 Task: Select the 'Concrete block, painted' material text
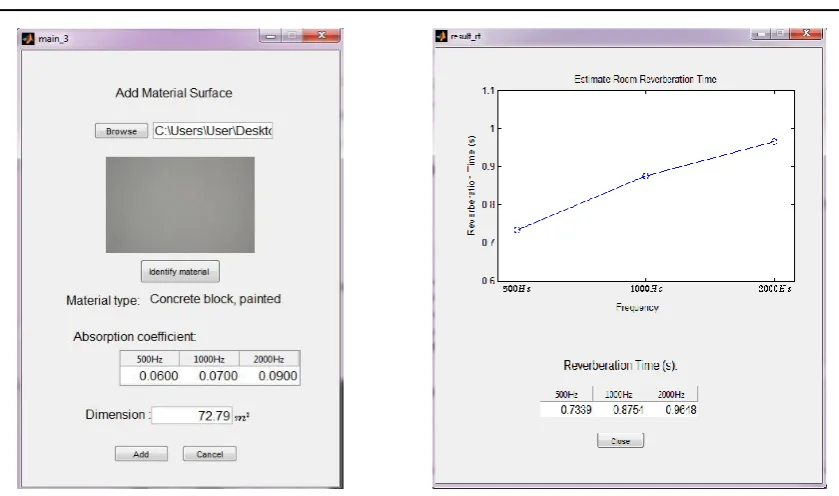click(x=215, y=299)
